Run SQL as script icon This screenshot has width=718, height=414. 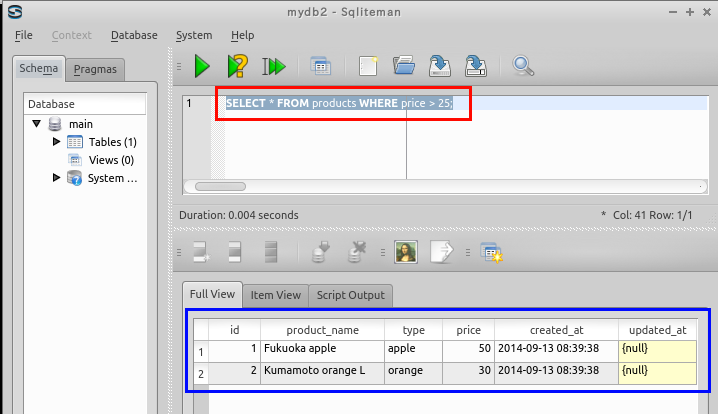(x=273, y=66)
